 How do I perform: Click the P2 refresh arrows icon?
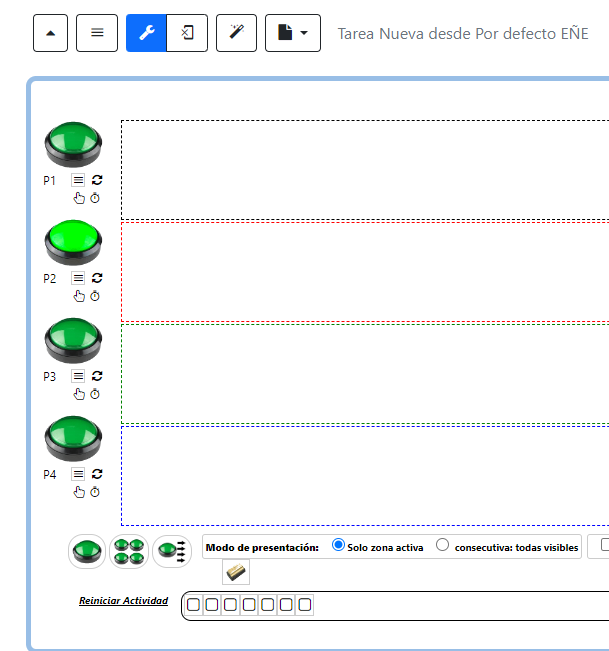point(97,278)
